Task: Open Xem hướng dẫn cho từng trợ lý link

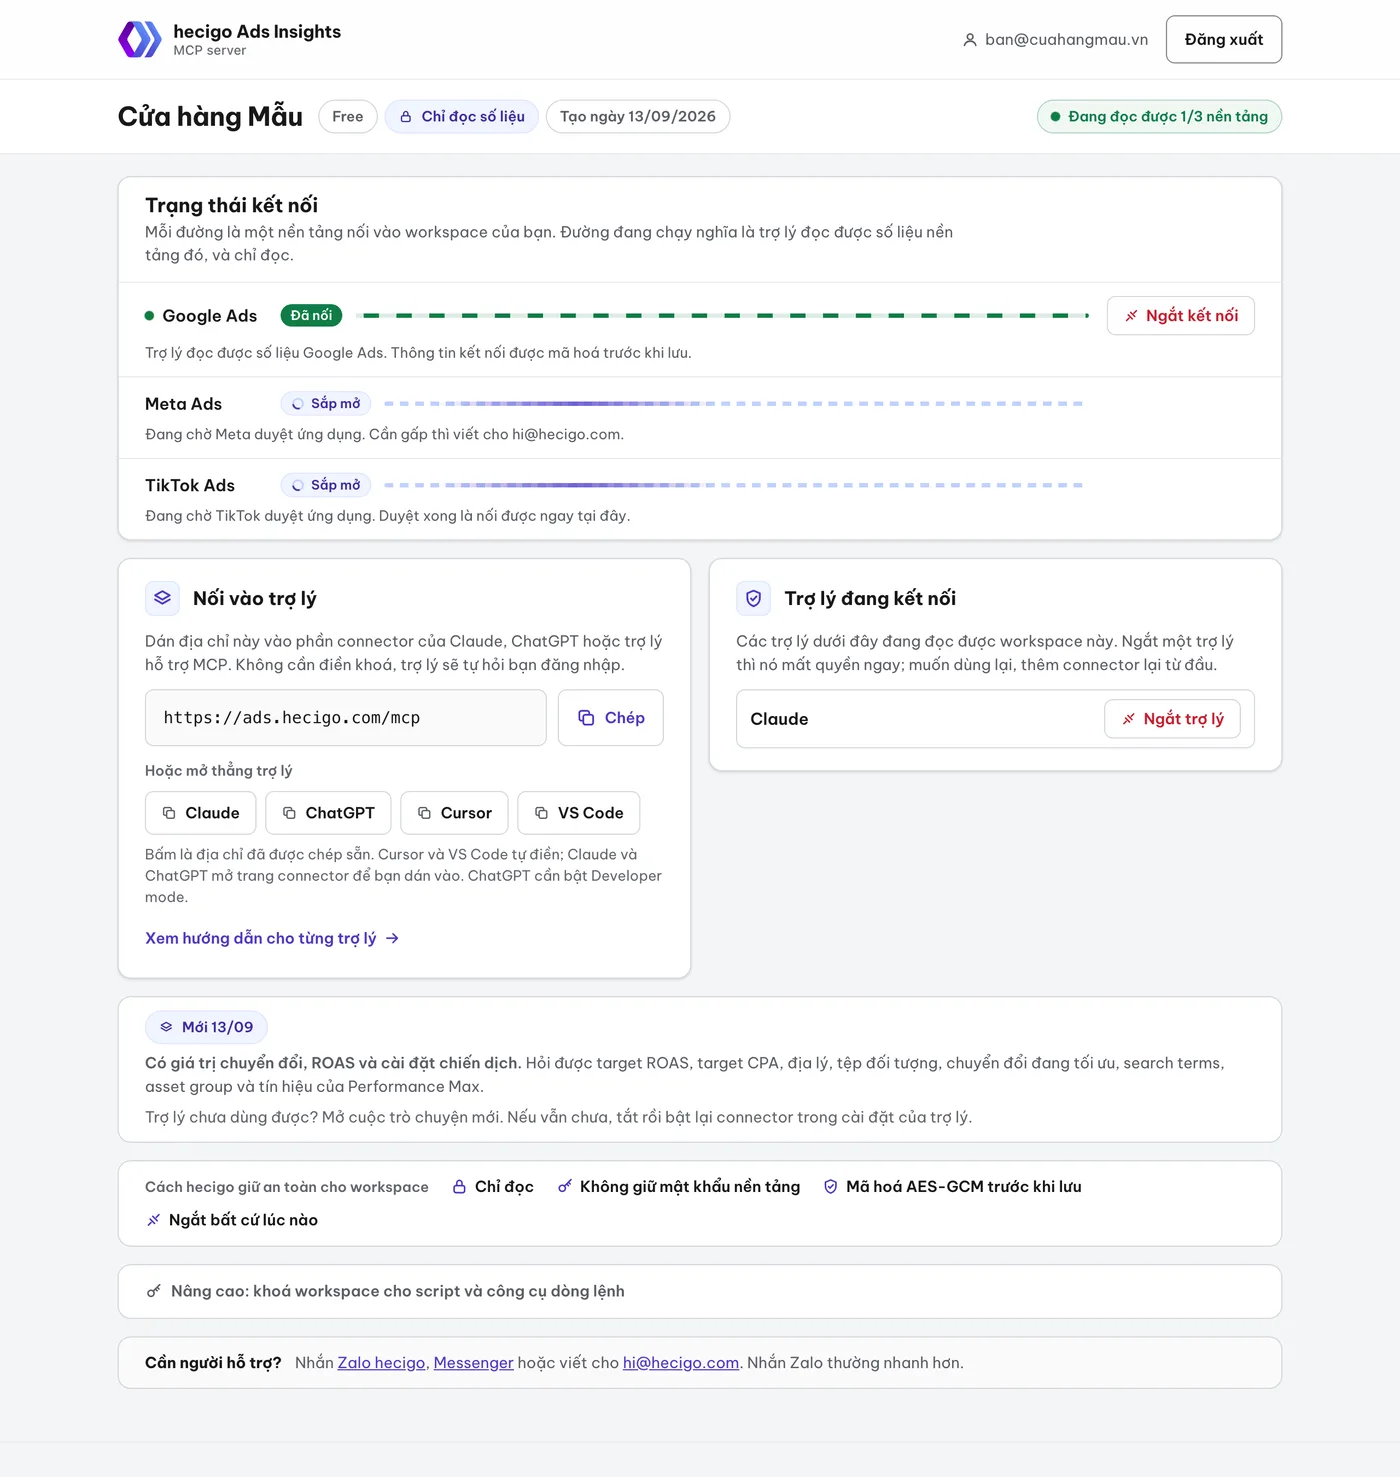Action: (x=272, y=938)
